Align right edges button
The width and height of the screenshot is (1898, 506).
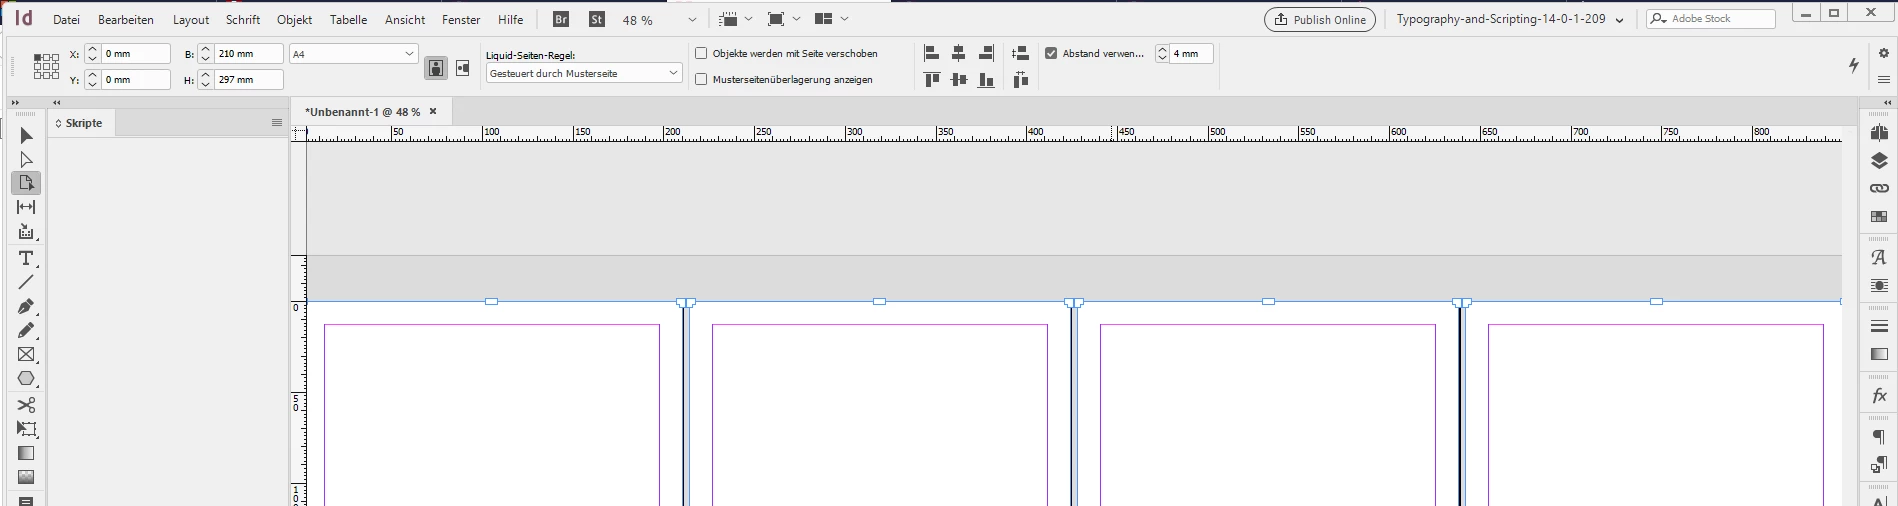pyautogui.click(x=986, y=53)
